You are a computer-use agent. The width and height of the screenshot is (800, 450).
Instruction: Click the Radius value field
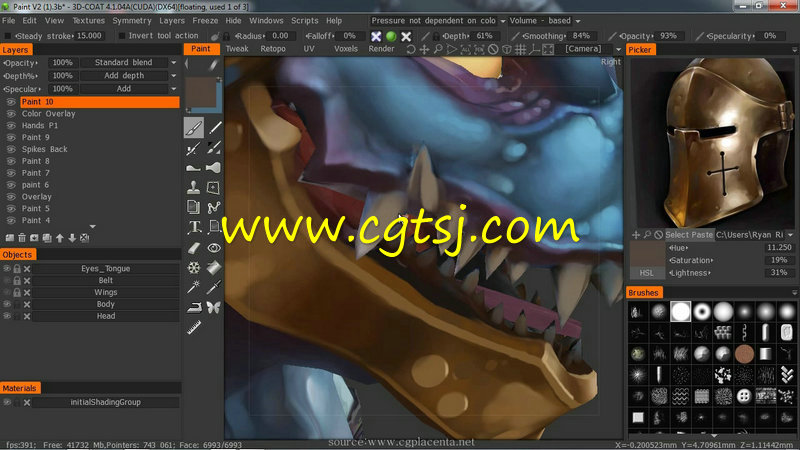280,36
